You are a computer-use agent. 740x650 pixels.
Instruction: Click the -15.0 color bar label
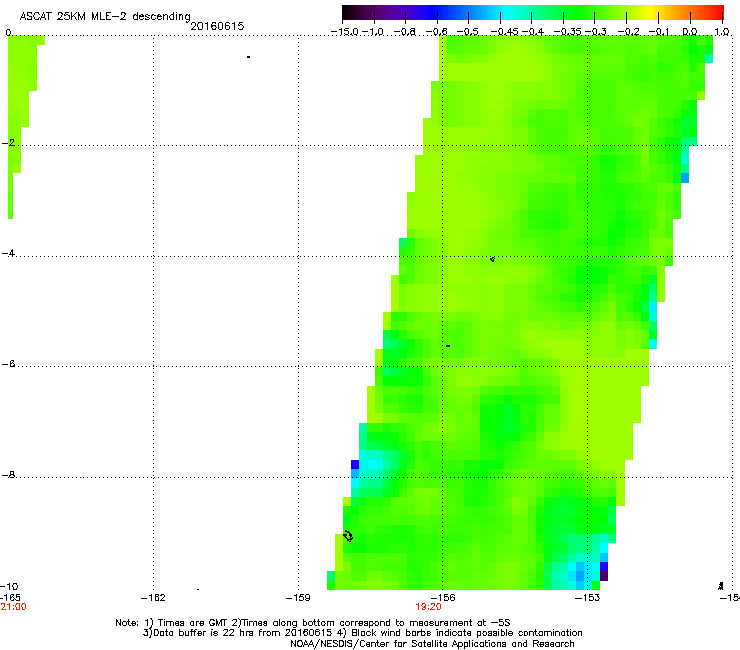(x=345, y=32)
